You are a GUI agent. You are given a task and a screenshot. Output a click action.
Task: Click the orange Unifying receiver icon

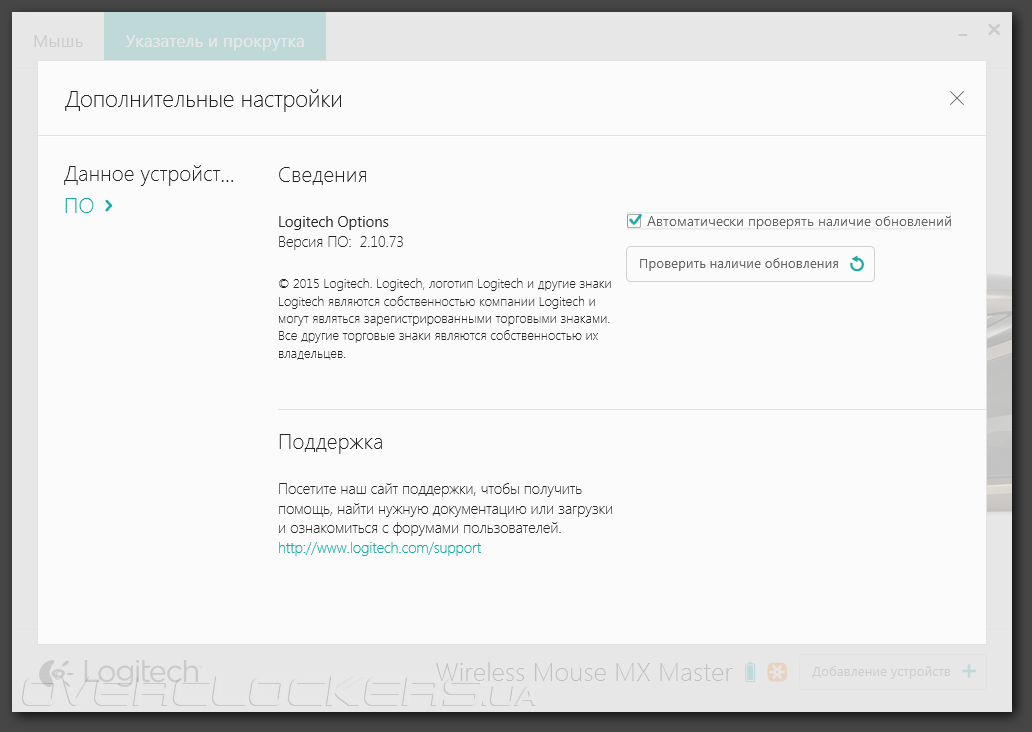point(777,672)
